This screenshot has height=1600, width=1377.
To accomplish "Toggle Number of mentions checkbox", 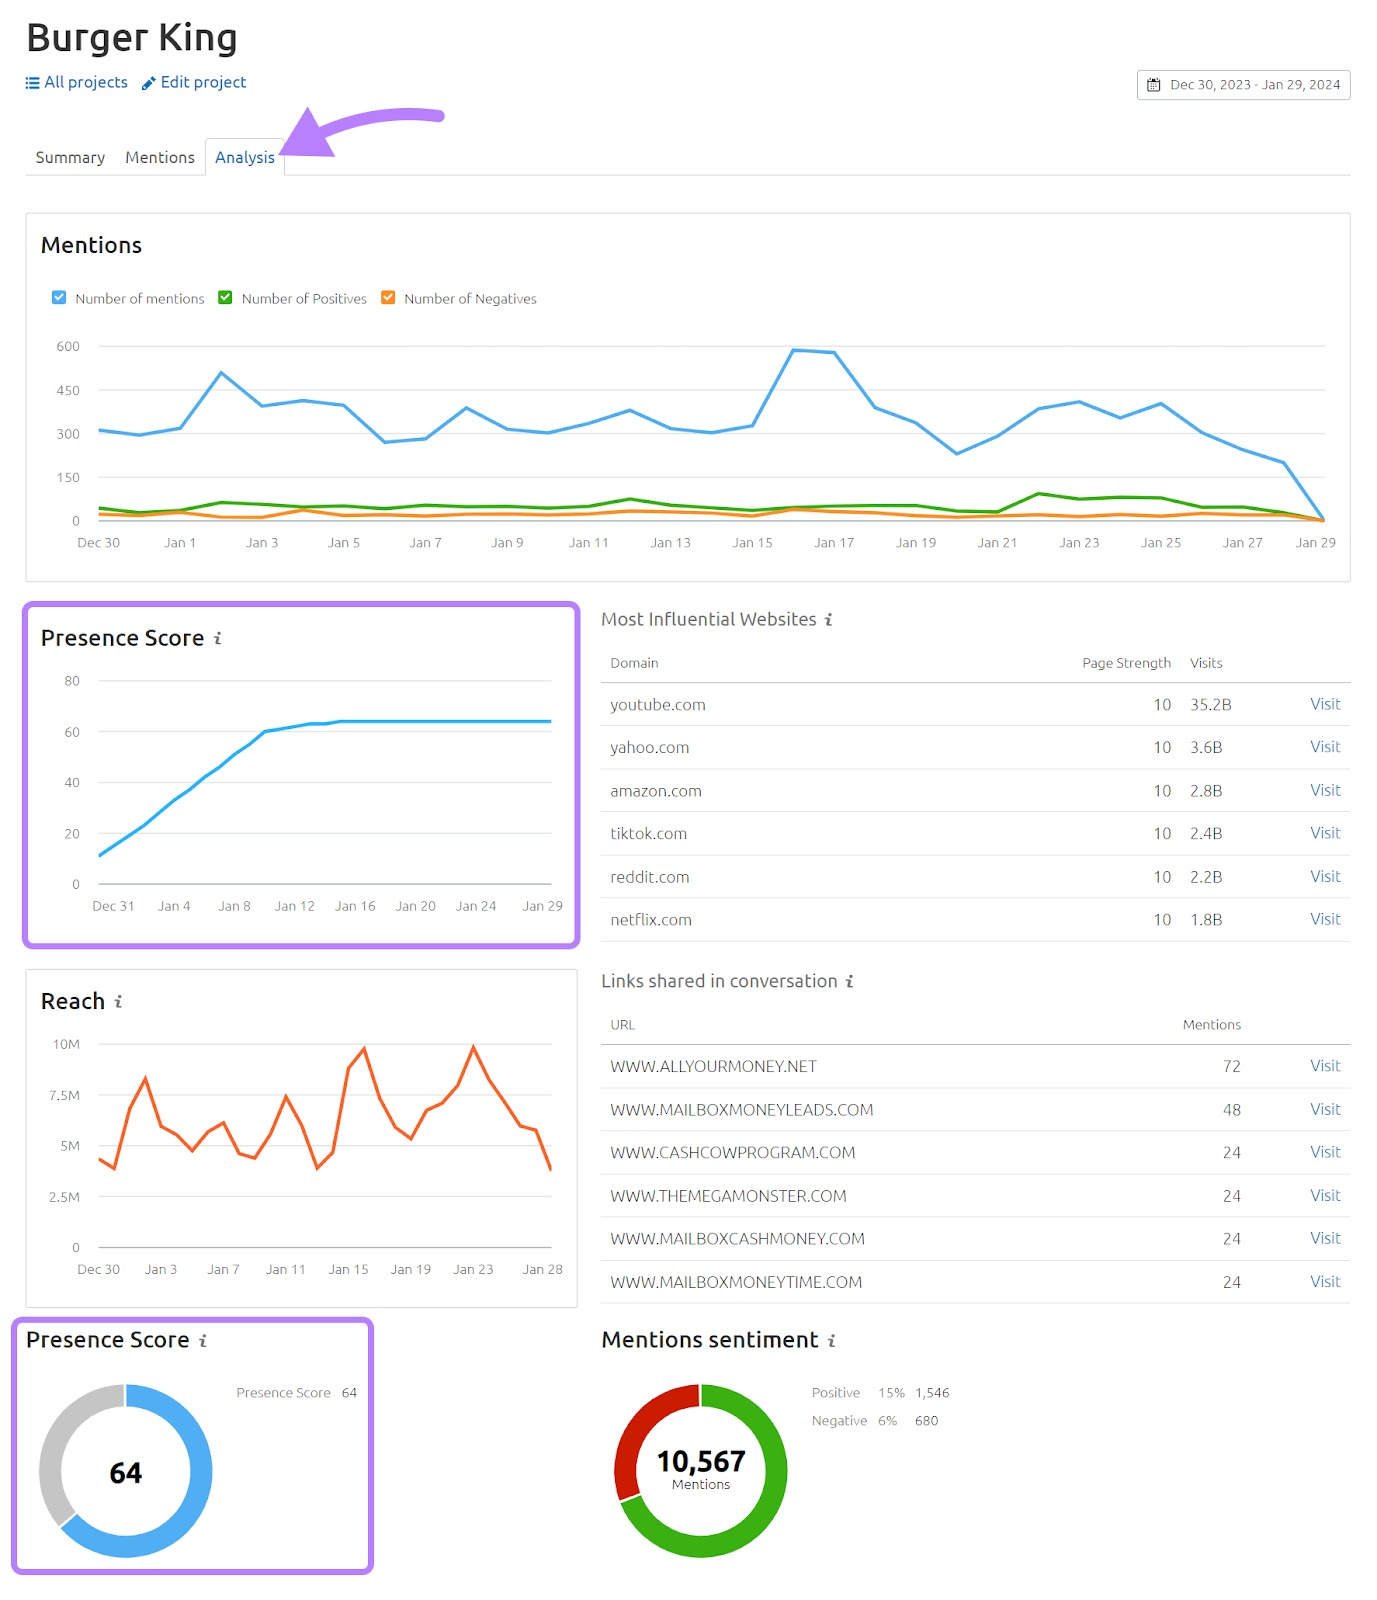I will (x=59, y=298).
